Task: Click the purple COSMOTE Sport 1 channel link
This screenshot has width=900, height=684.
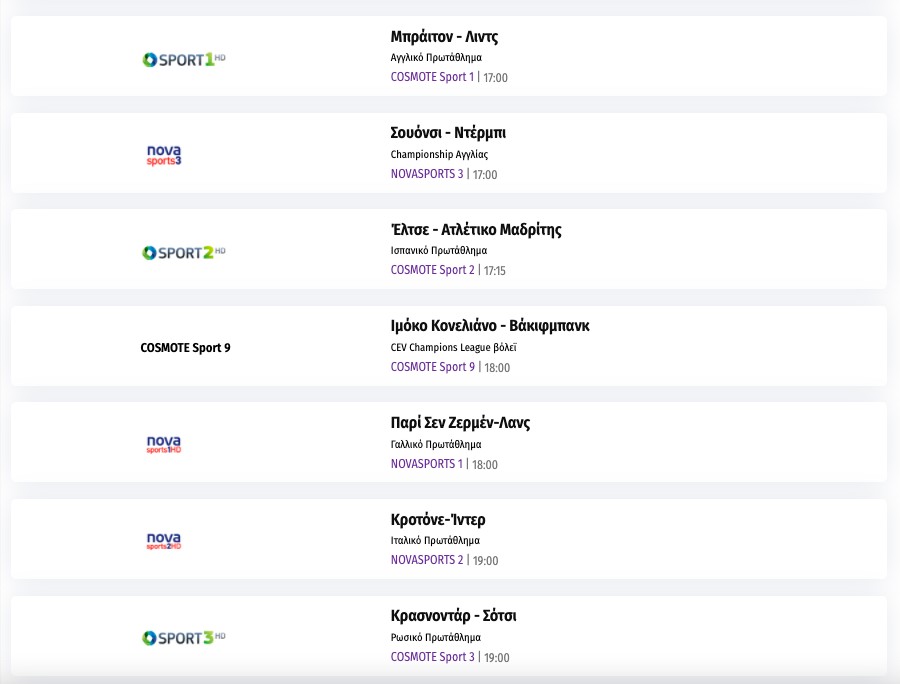Action: pos(432,77)
